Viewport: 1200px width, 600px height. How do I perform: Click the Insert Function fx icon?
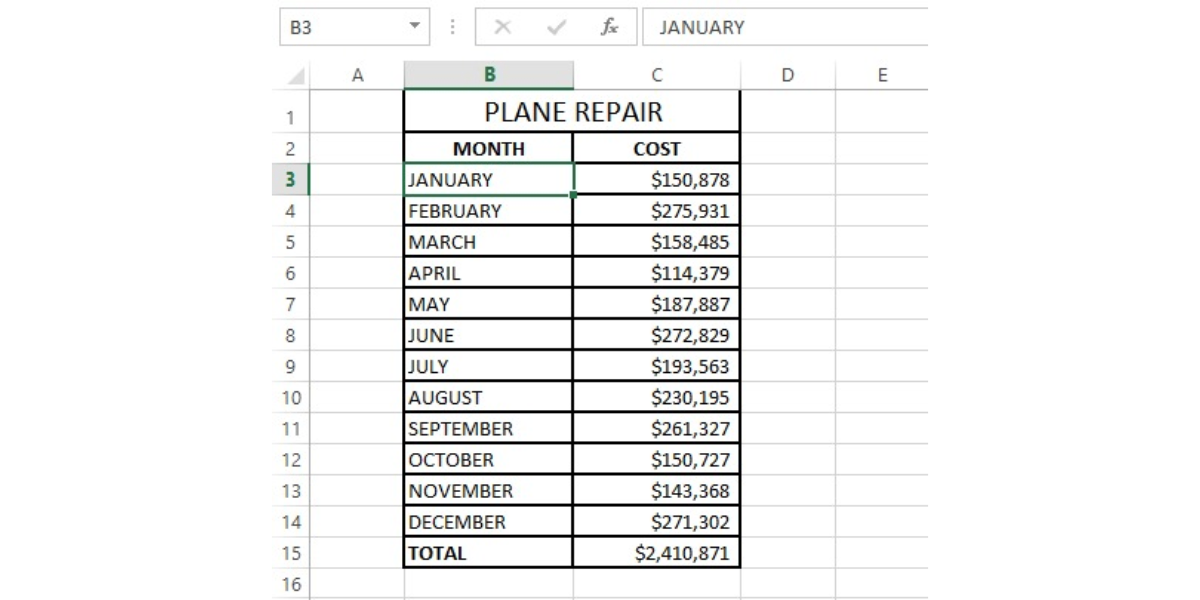[x=608, y=27]
